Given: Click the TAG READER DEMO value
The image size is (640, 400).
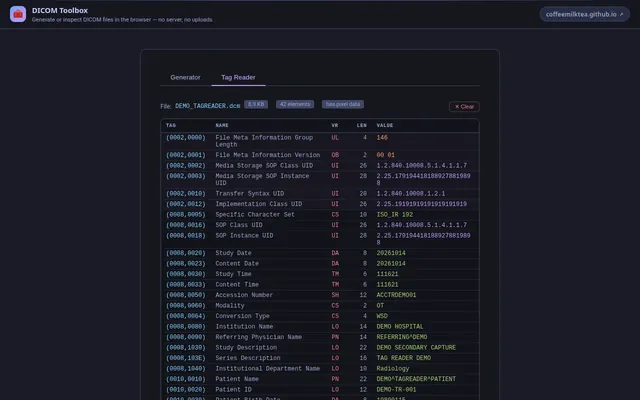Looking at the screenshot, I should tap(404, 358).
